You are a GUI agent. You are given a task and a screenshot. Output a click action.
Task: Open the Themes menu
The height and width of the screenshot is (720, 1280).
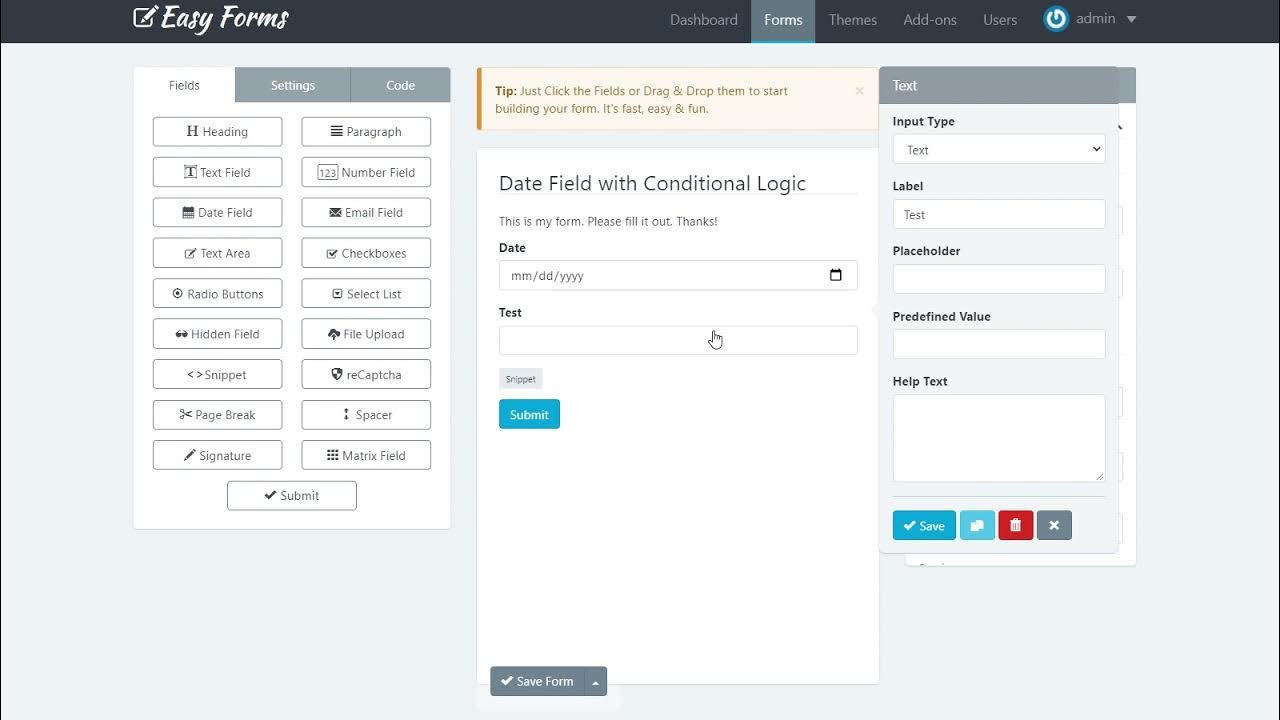(x=852, y=20)
